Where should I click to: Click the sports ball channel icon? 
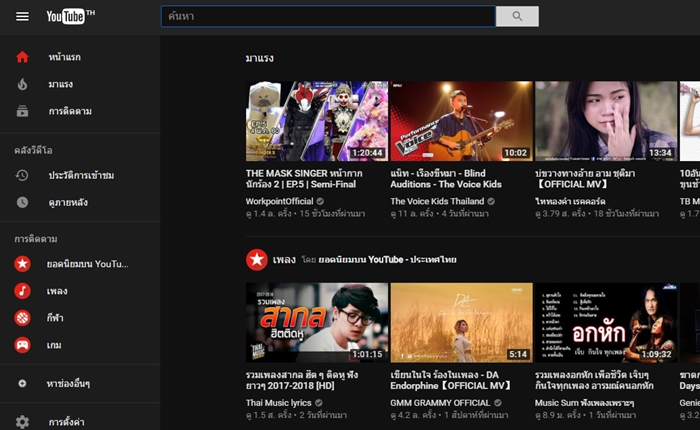click(22, 318)
